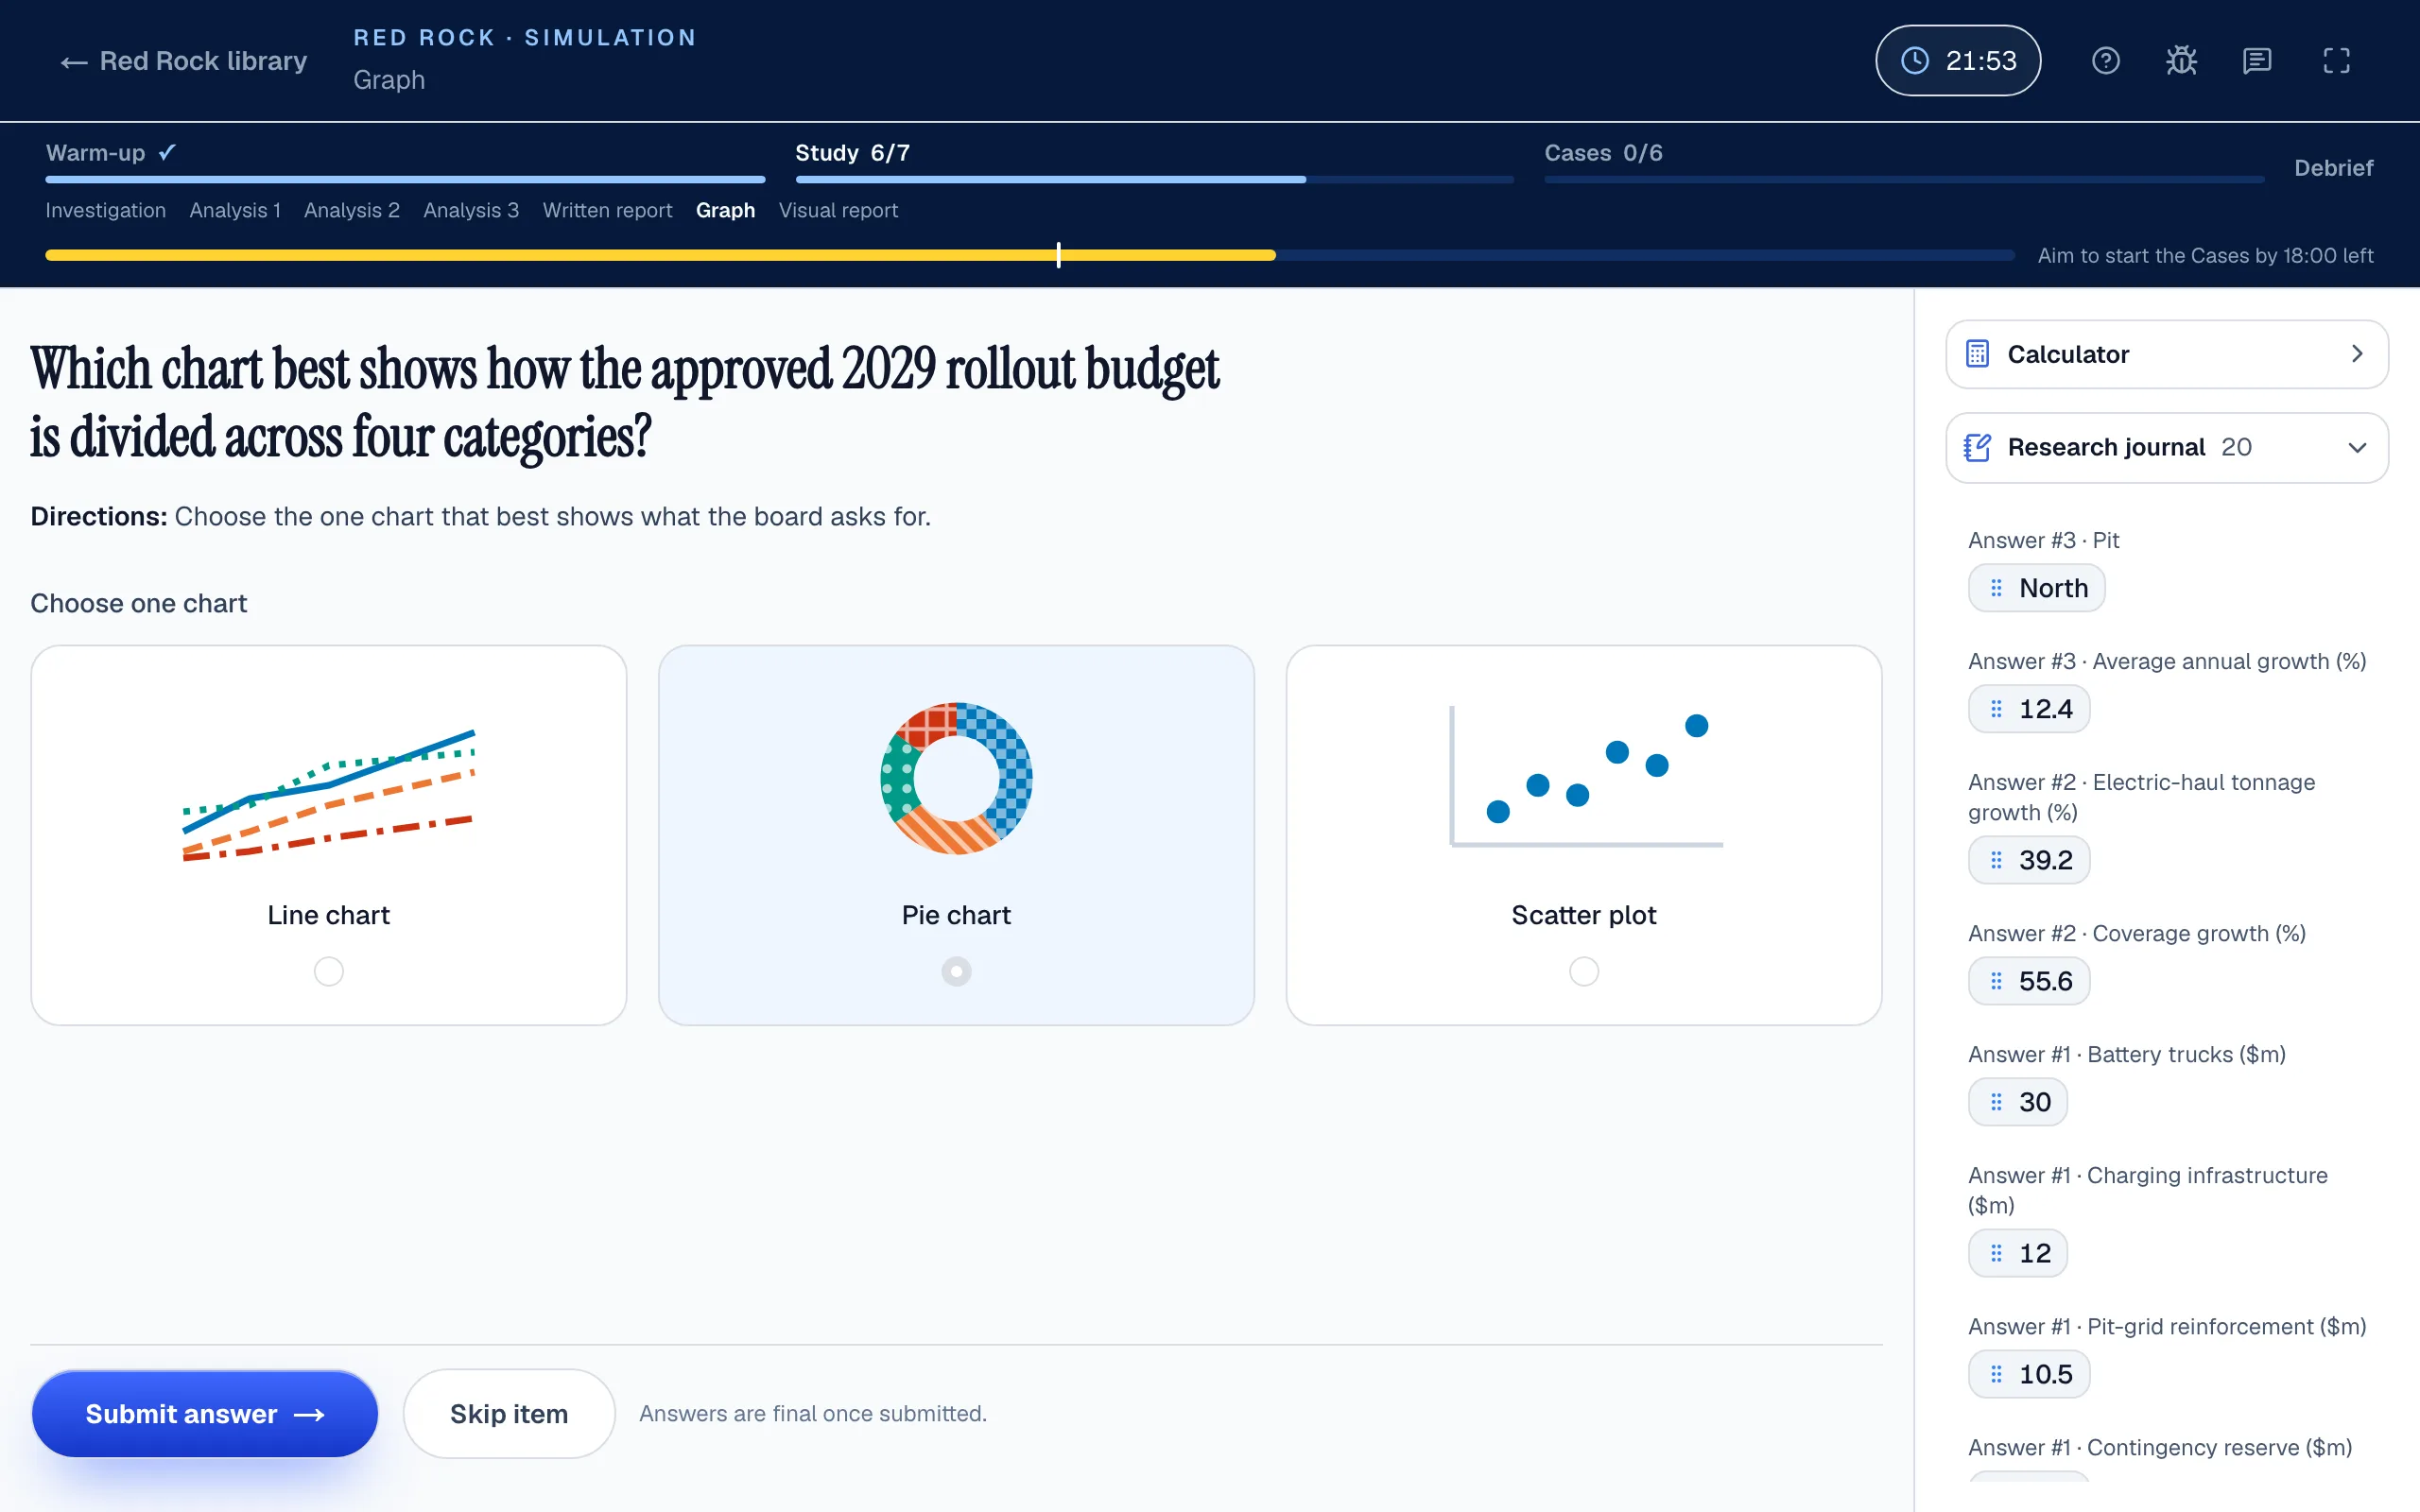
Task: Grab the drag handle on North chip
Action: tap(1996, 588)
